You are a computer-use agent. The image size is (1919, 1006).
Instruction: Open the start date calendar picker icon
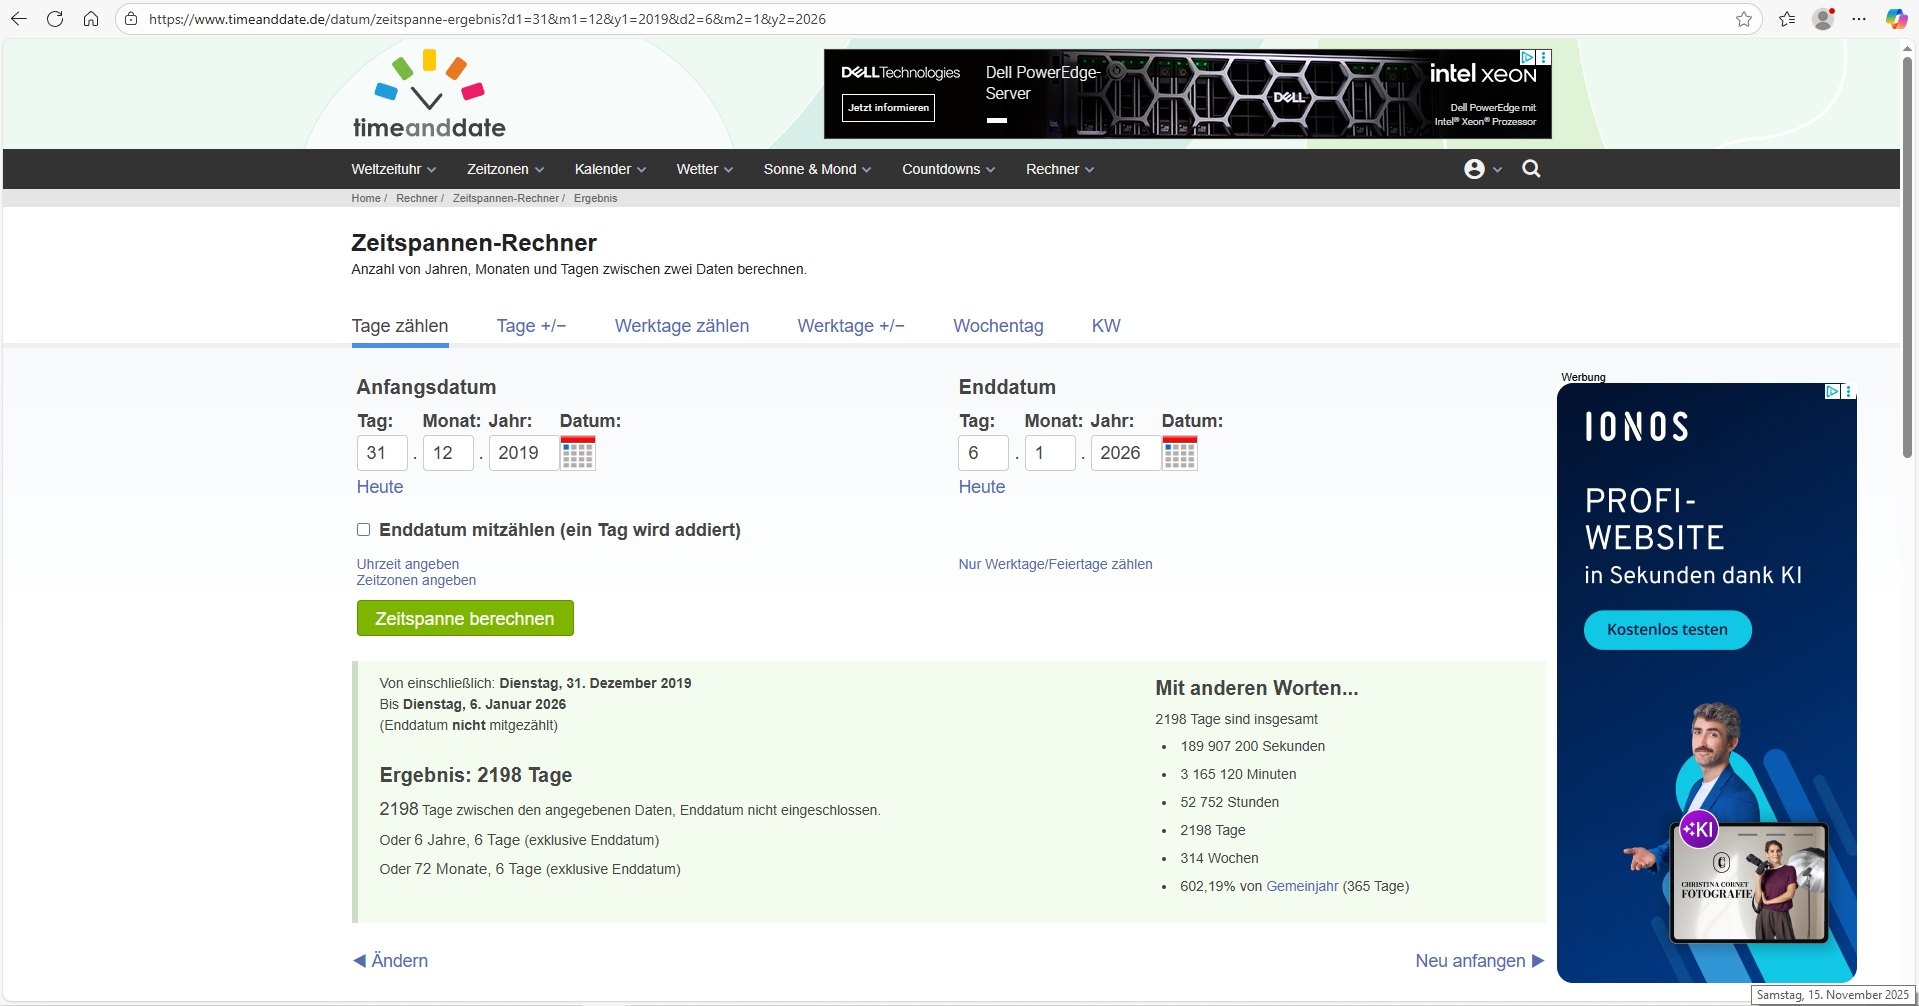[578, 453]
